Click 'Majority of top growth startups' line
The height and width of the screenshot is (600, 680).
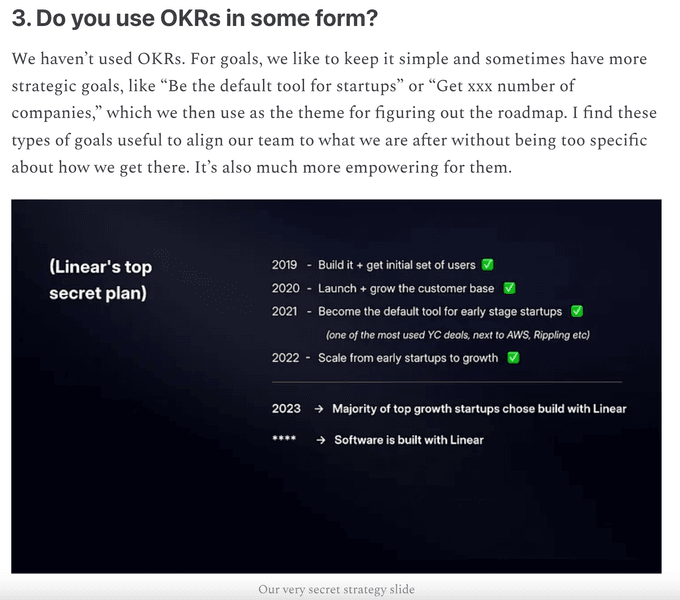click(479, 409)
